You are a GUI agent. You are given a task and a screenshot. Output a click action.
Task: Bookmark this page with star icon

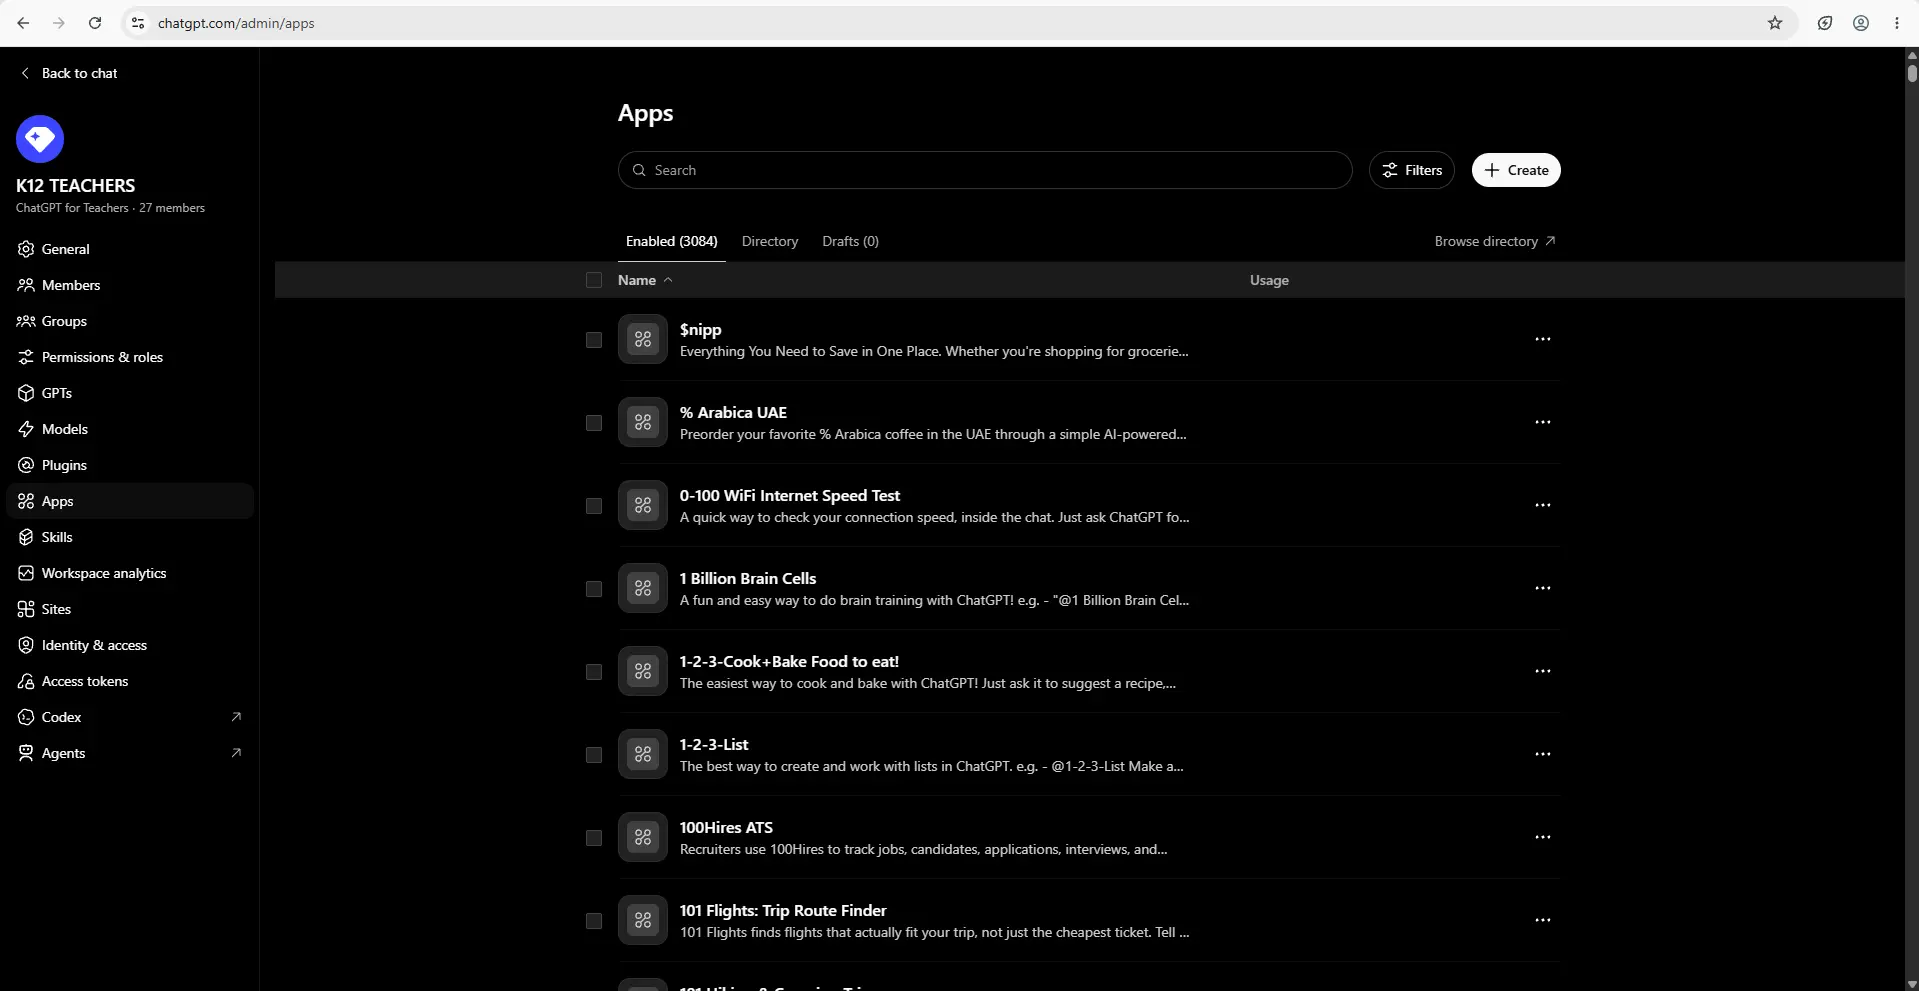coord(1775,23)
